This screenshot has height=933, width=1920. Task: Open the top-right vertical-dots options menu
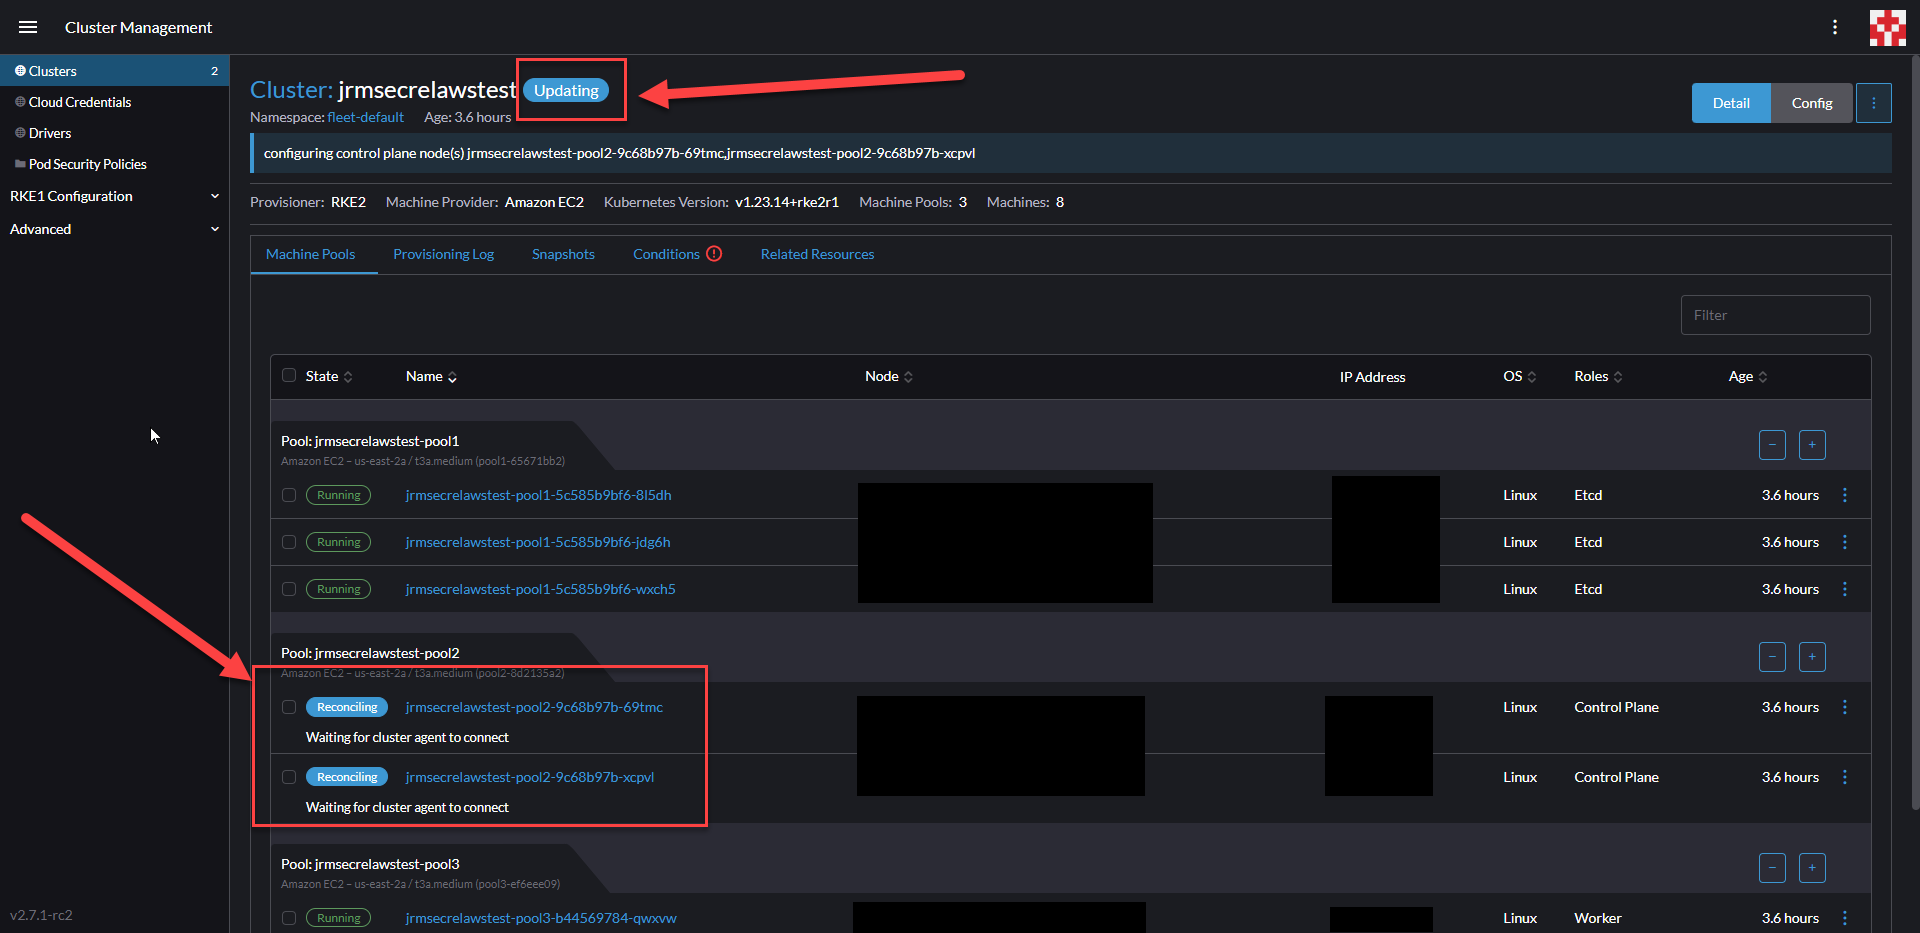pos(1836,27)
